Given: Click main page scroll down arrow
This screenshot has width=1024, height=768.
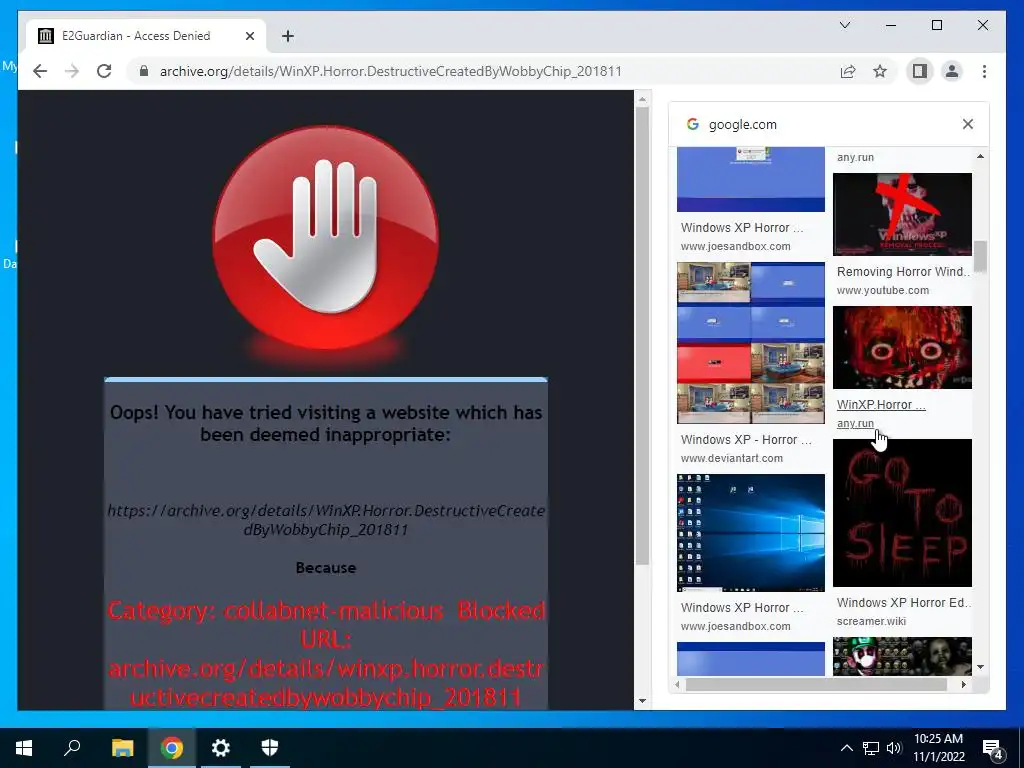Looking at the screenshot, I should pyautogui.click(x=642, y=701).
